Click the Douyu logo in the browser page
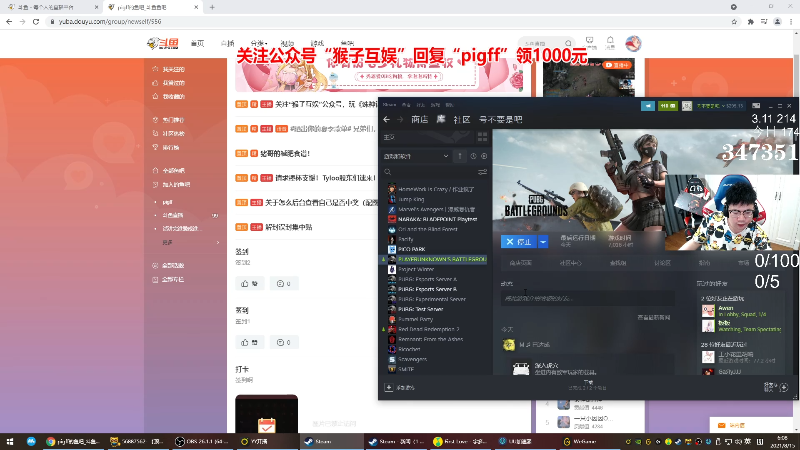 (163, 43)
